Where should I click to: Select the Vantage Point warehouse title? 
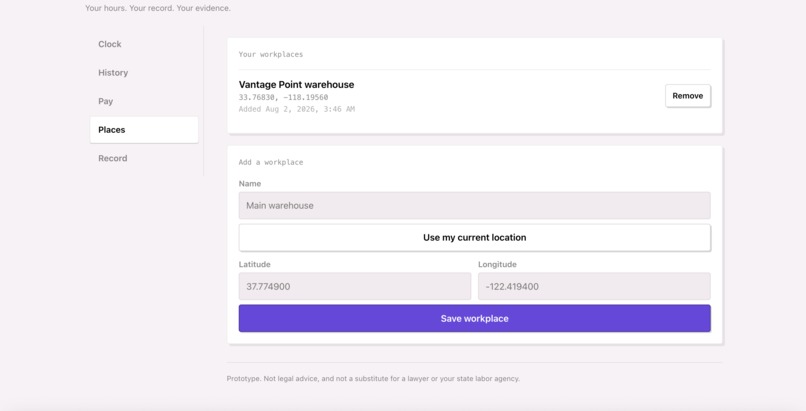(x=297, y=85)
